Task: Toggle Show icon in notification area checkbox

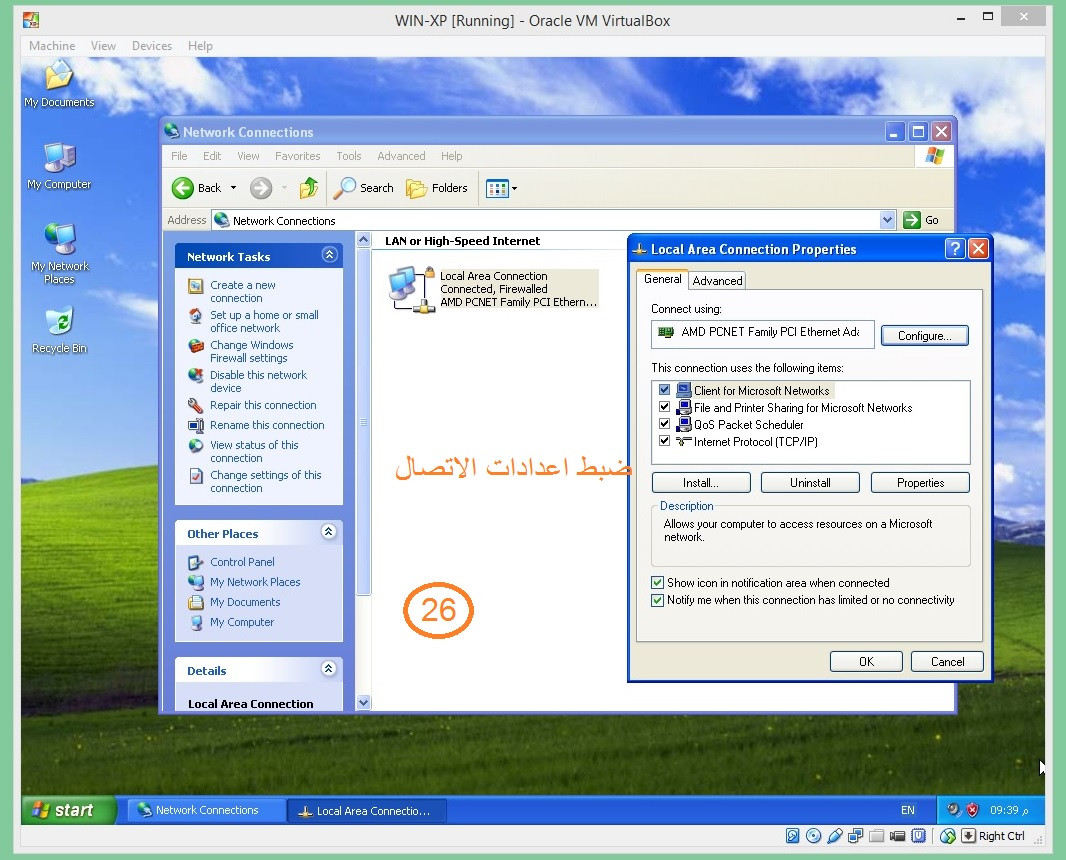Action: point(658,583)
